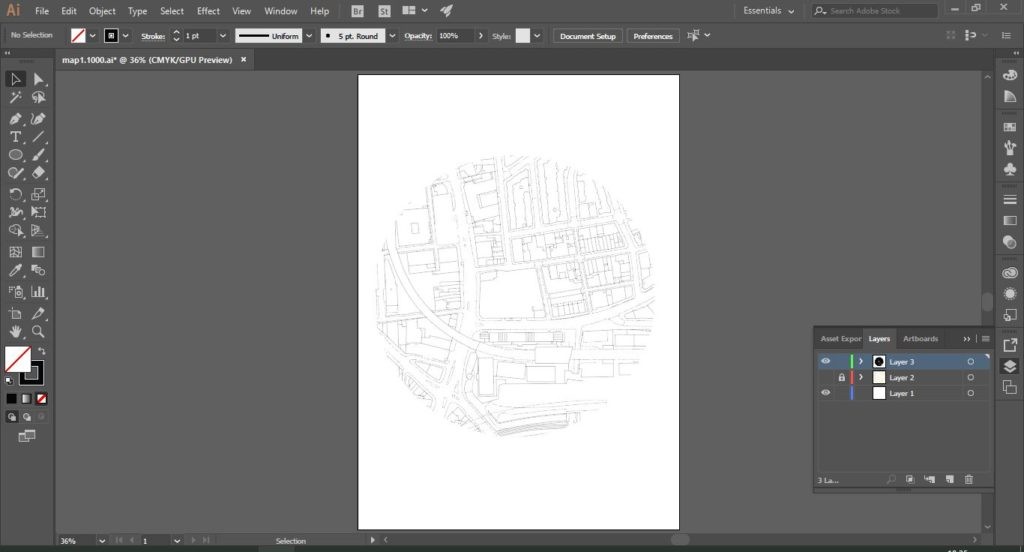The width and height of the screenshot is (1024, 552).
Task: Expand Layer 3 contents
Action: click(861, 361)
